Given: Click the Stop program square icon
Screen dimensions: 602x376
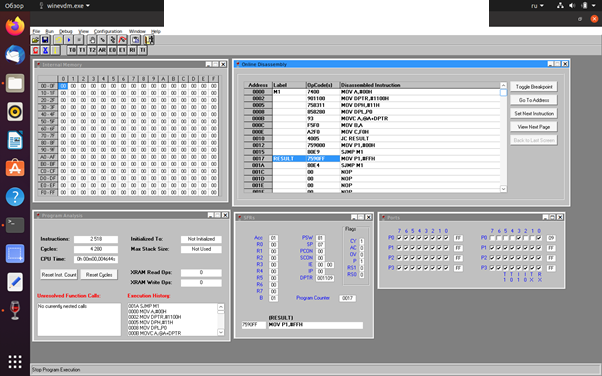Looking at the screenshot, I should coord(78,40).
